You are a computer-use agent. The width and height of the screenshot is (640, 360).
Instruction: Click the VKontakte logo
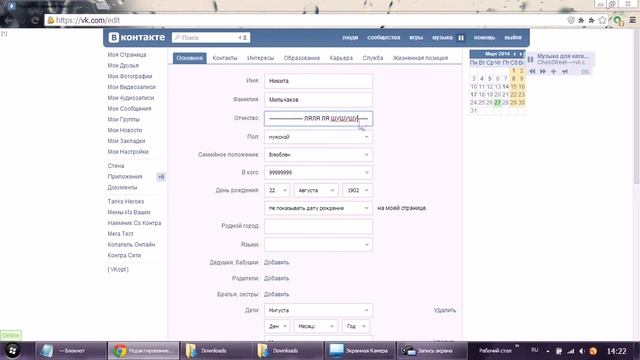tap(137, 37)
